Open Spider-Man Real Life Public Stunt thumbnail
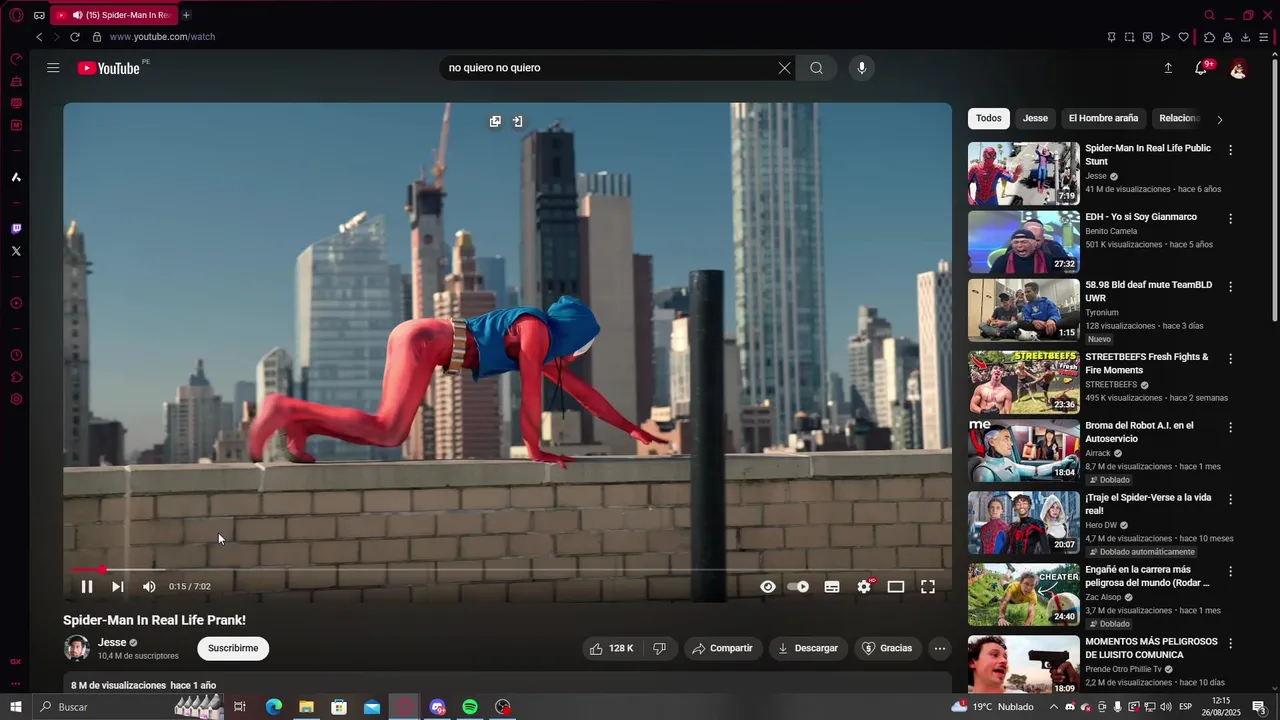 point(1024,174)
